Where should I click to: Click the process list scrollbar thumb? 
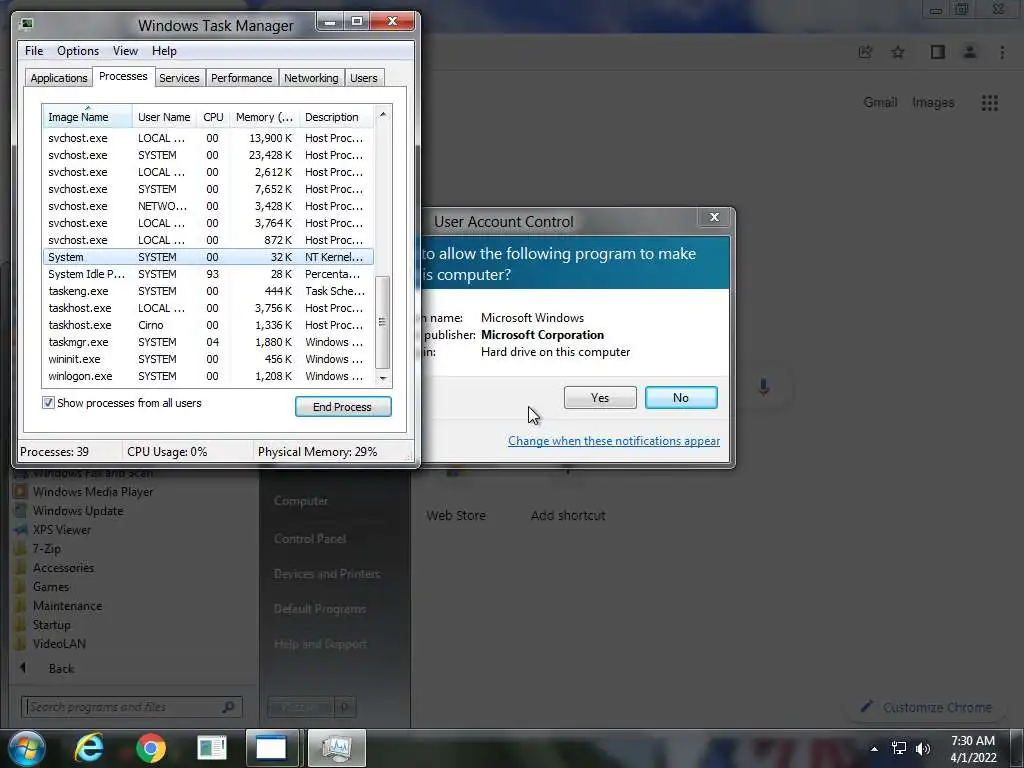click(x=383, y=322)
